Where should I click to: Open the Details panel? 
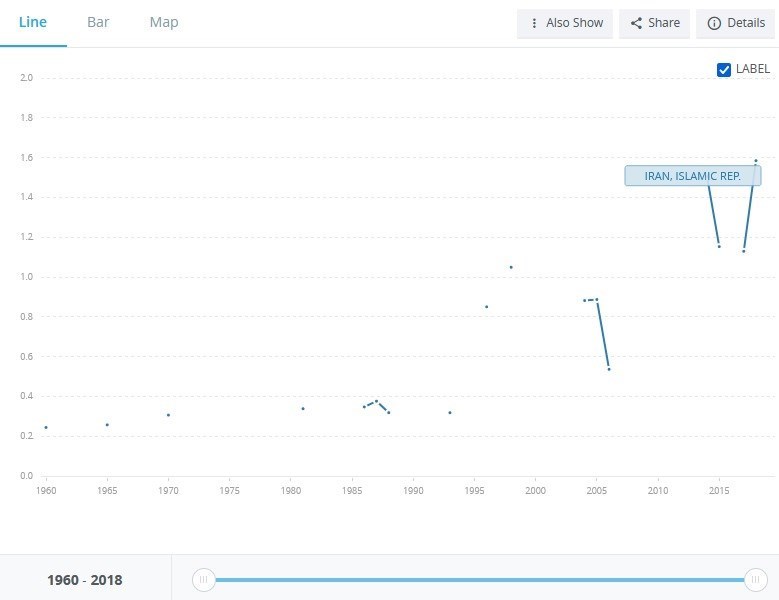click(735, 23)
